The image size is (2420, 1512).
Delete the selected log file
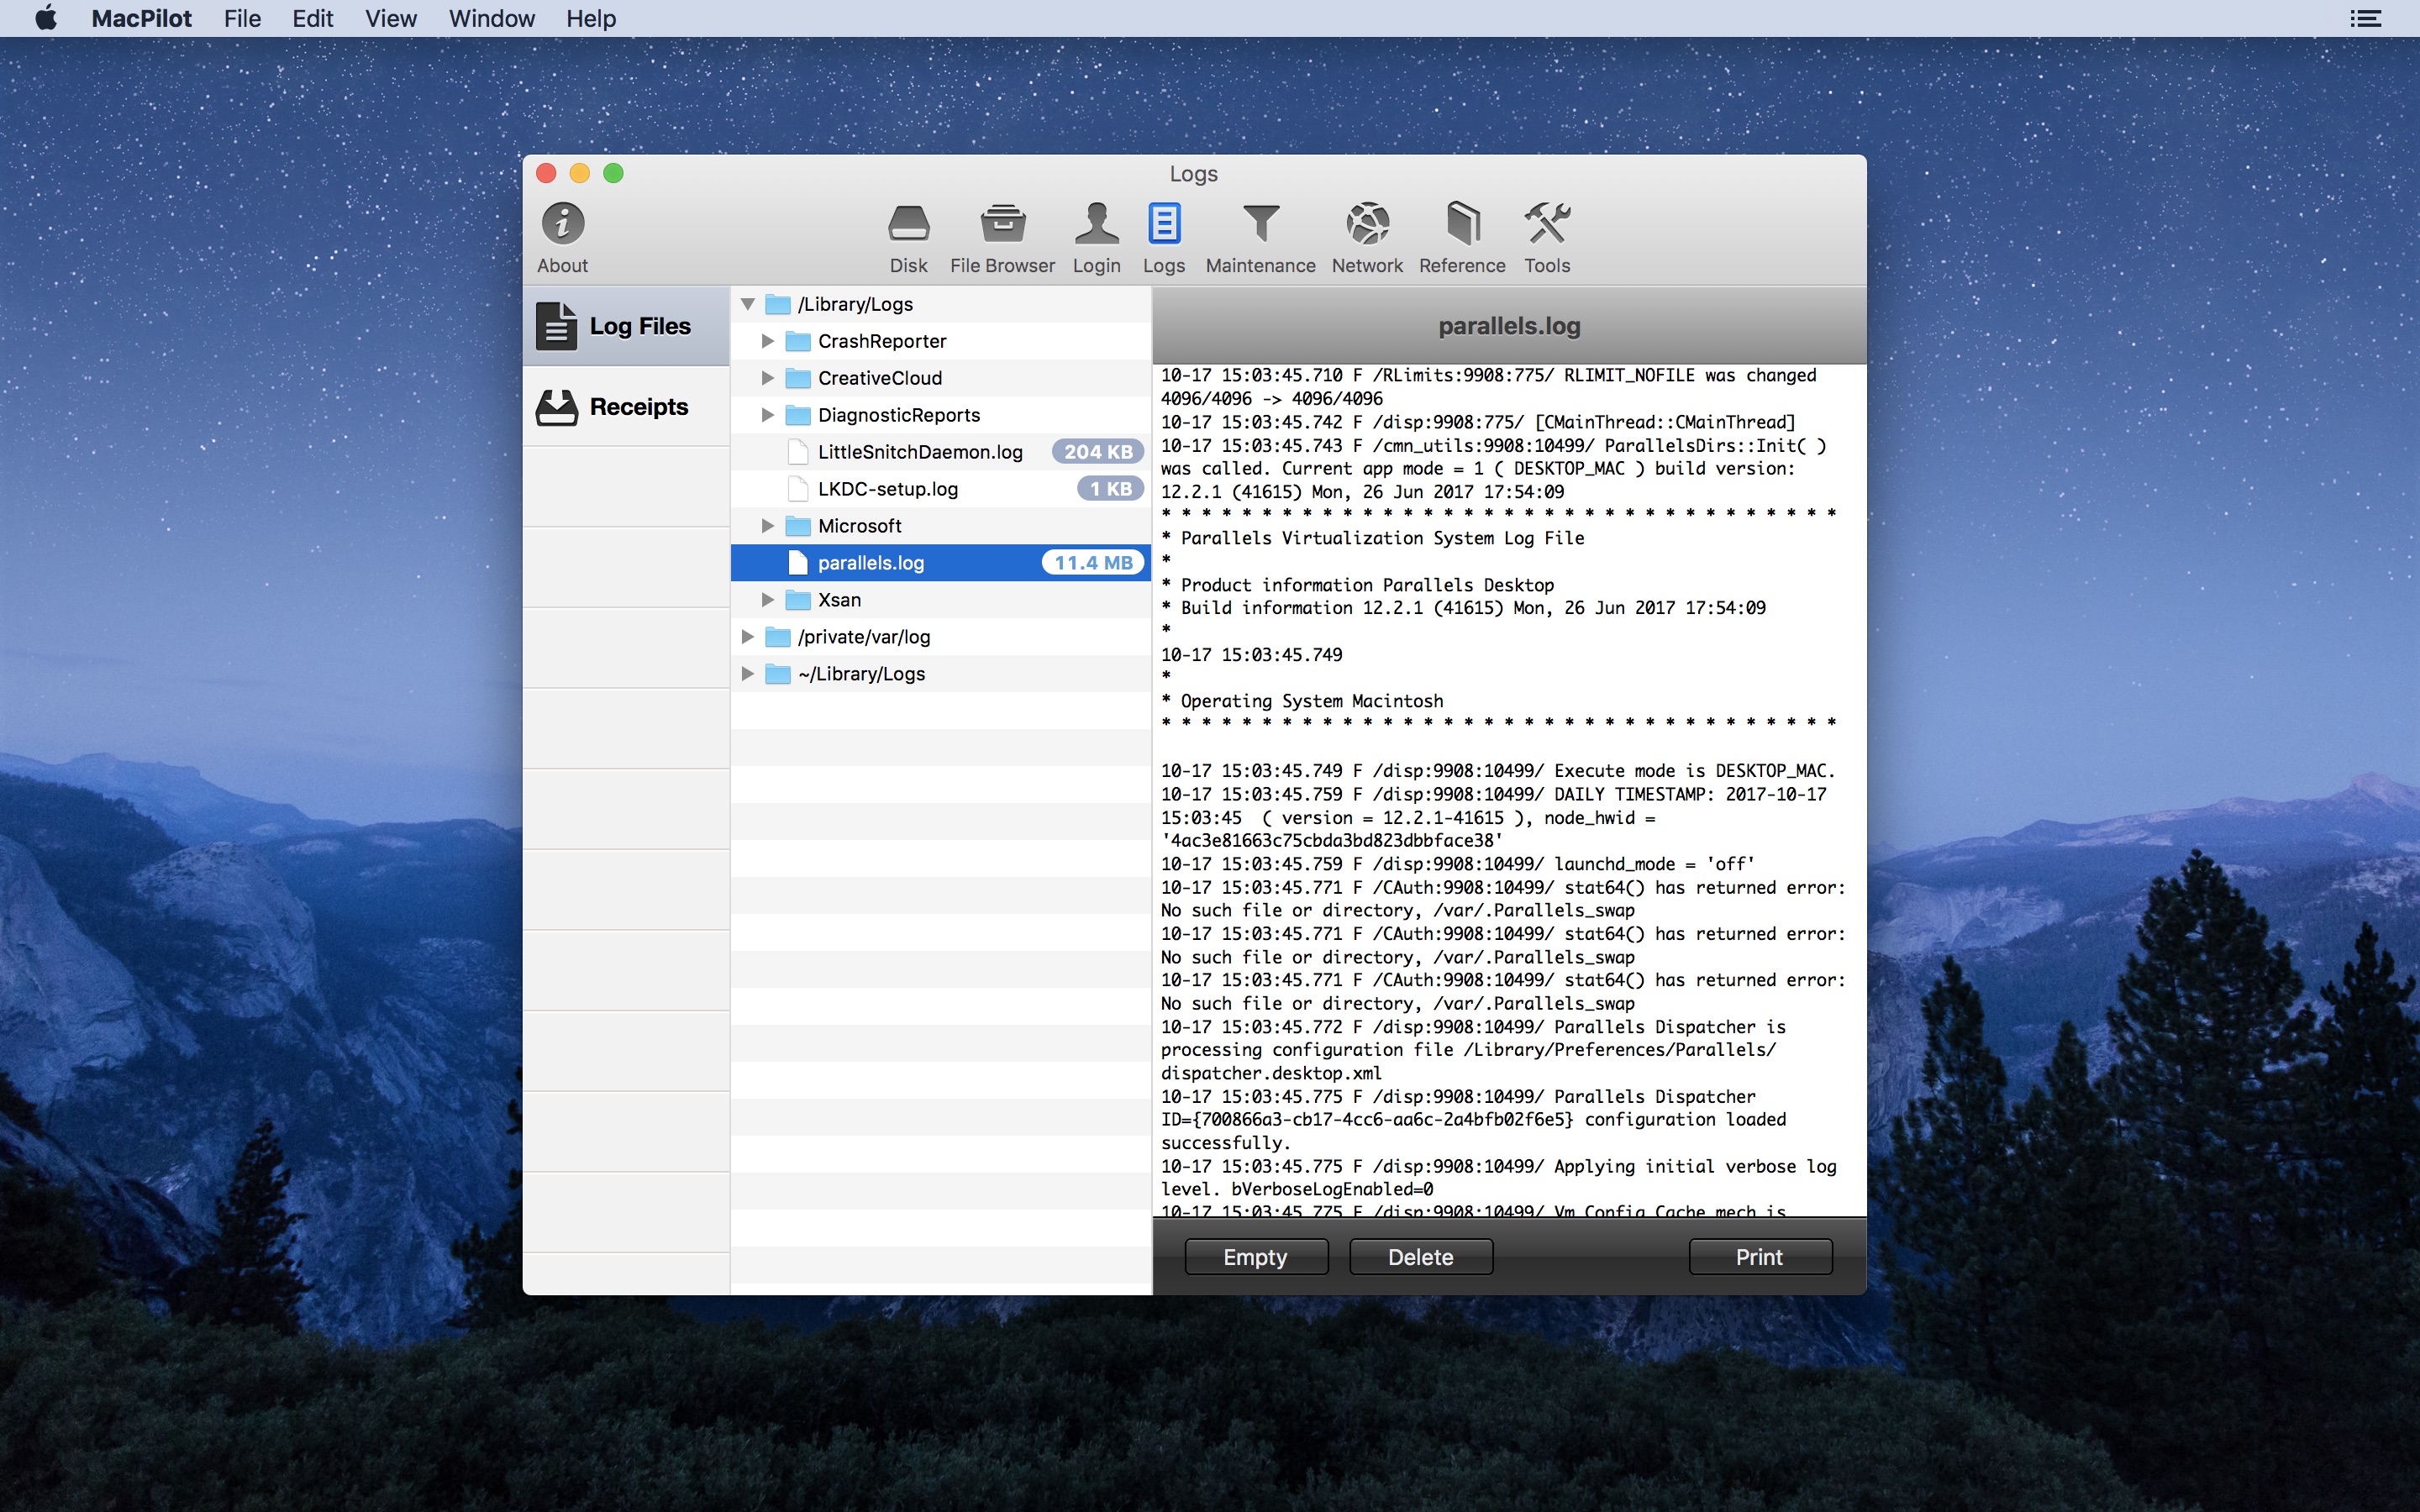1420,1257
